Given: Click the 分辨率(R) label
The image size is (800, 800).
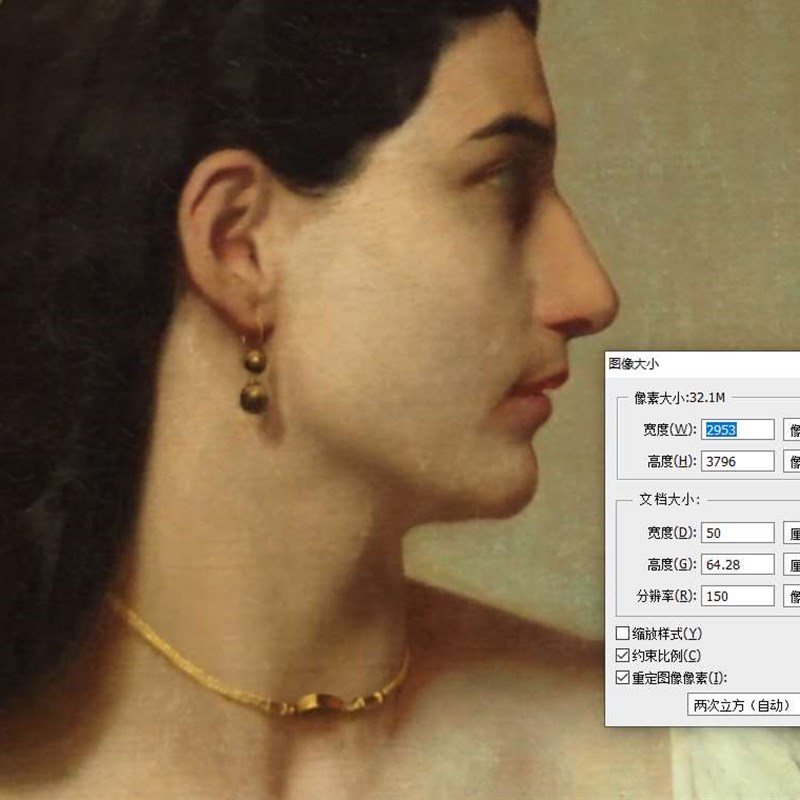Looking at the screenshot, I should 666,596.
